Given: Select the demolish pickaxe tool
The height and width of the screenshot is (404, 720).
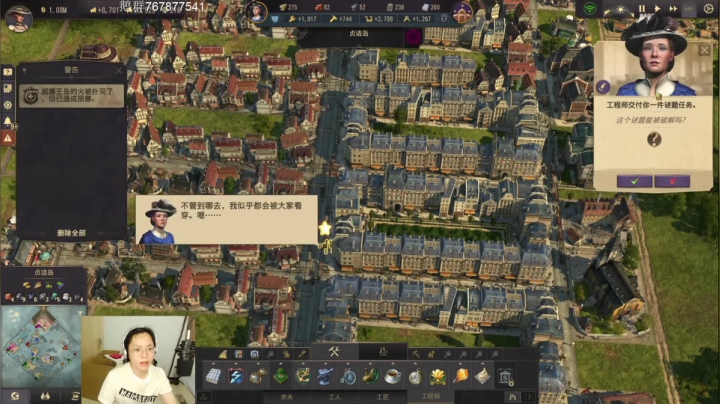Looking at the screenshot, I should (x=416, y=354).
